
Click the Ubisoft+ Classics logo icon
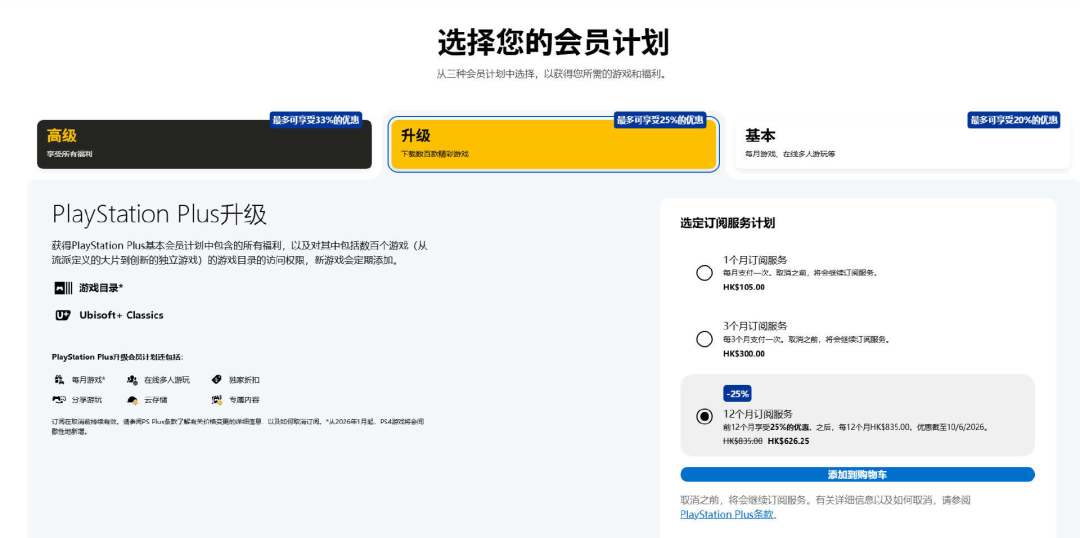[x=63, y=315]
